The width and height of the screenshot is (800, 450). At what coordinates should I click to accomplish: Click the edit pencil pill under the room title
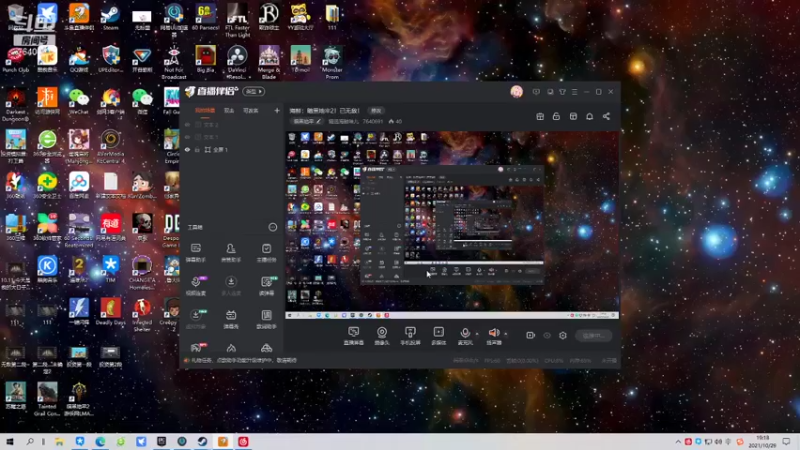coord(307,121)
